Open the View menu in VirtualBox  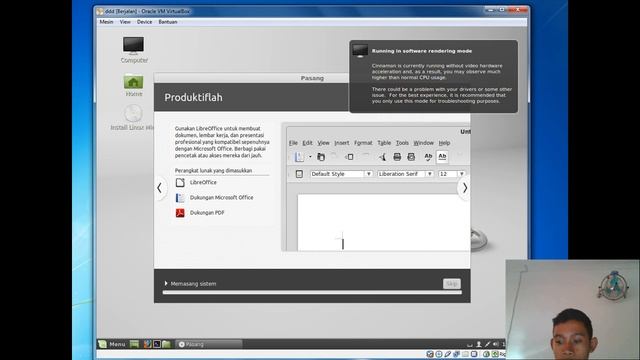pyautogui.click(x=125, y=22)
